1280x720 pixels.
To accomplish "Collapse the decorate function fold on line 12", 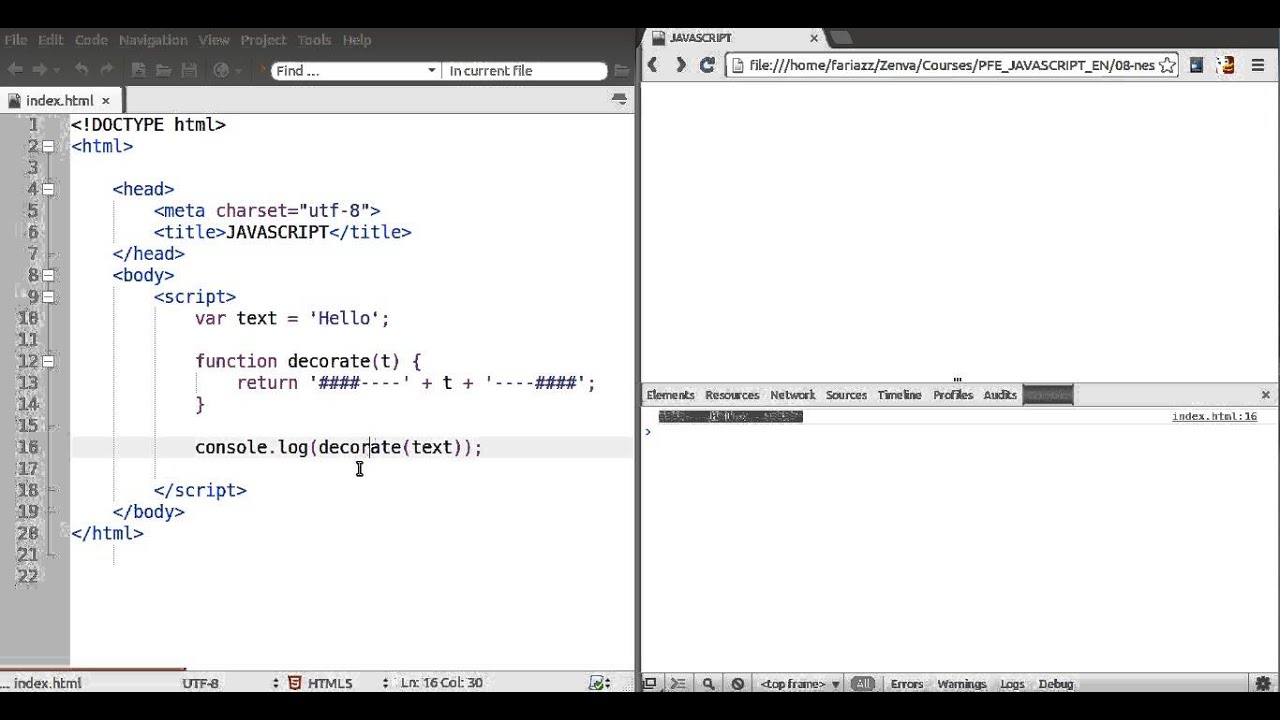I will tap(48, 361).
